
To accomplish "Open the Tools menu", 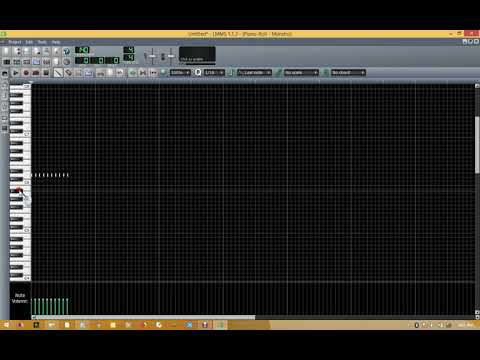I will pyautogui.click(x=42, y=42).
